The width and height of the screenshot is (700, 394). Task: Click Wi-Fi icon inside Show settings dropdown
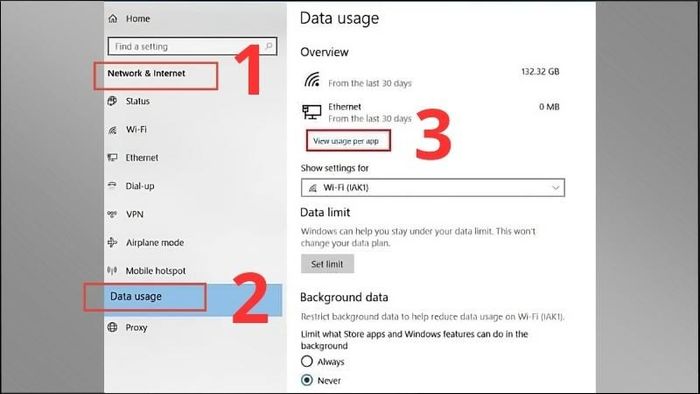pos(313,188)
